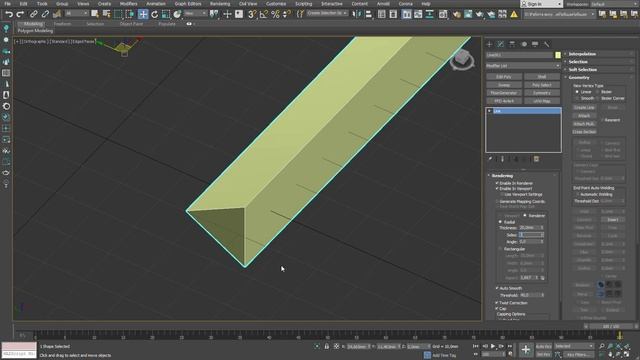Activate the Unlink Selection tool
The height and width of the screenshot is (360, 640).
[x=45, y=14]
